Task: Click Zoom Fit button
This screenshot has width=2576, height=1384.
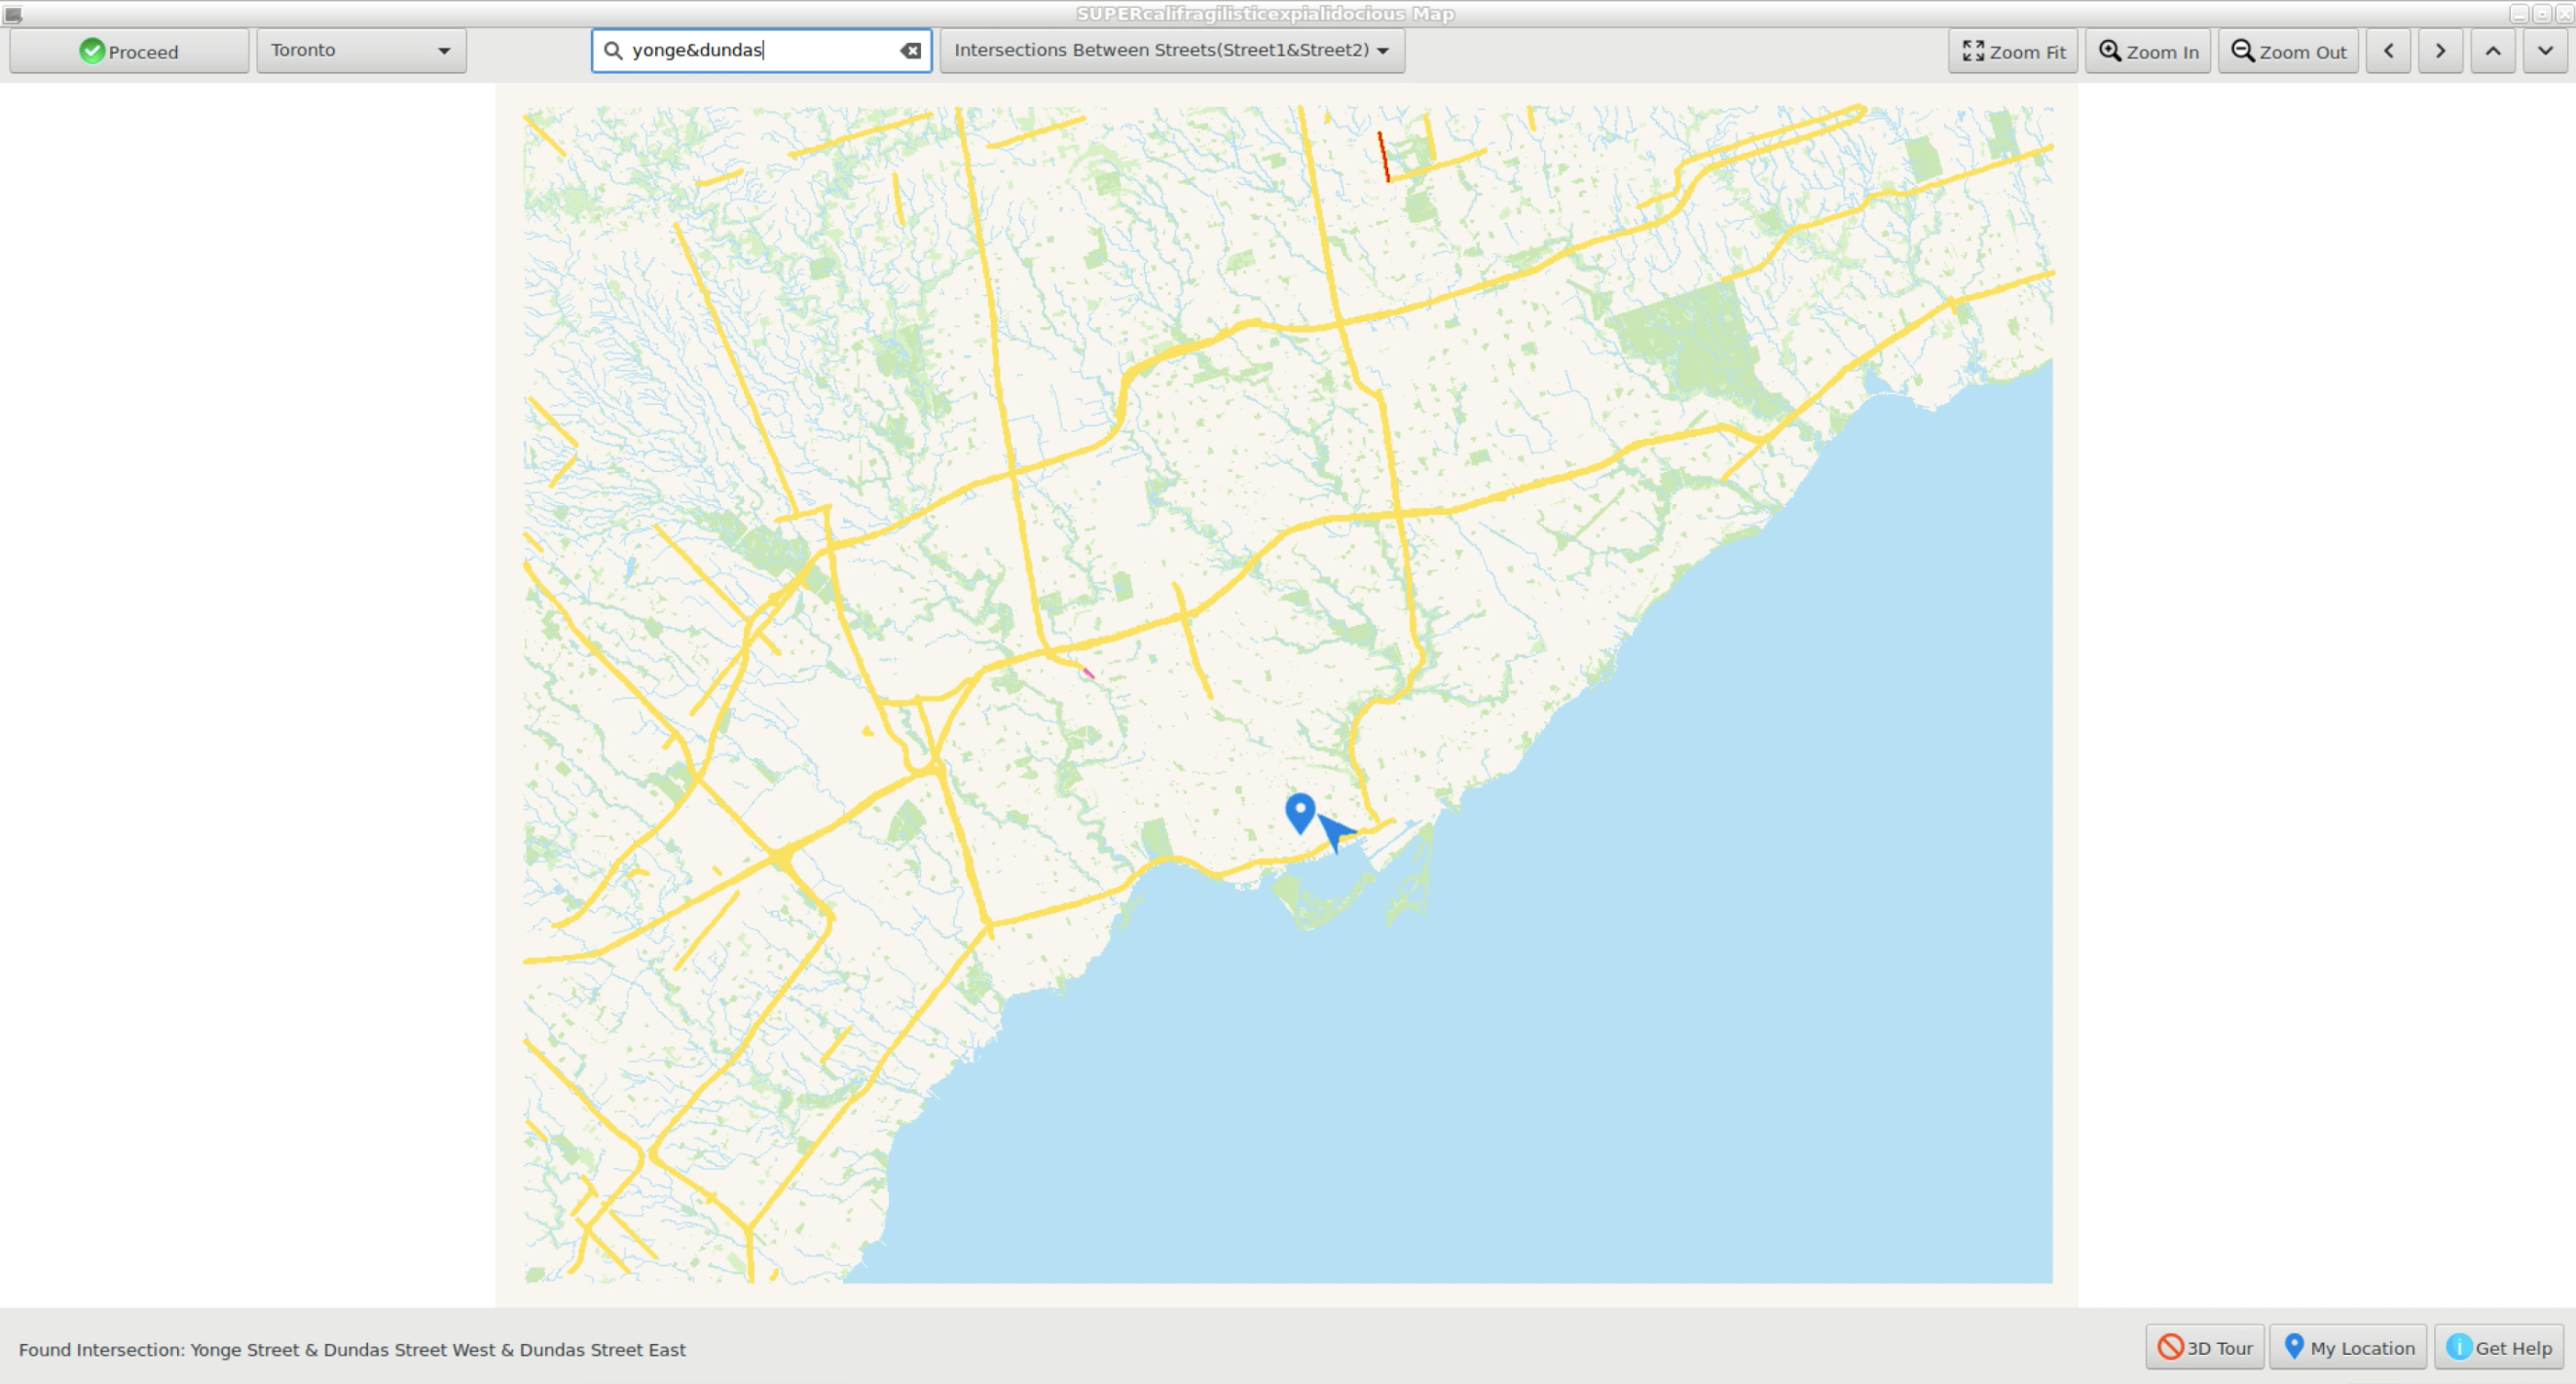Action: [x=2013, y=51]
